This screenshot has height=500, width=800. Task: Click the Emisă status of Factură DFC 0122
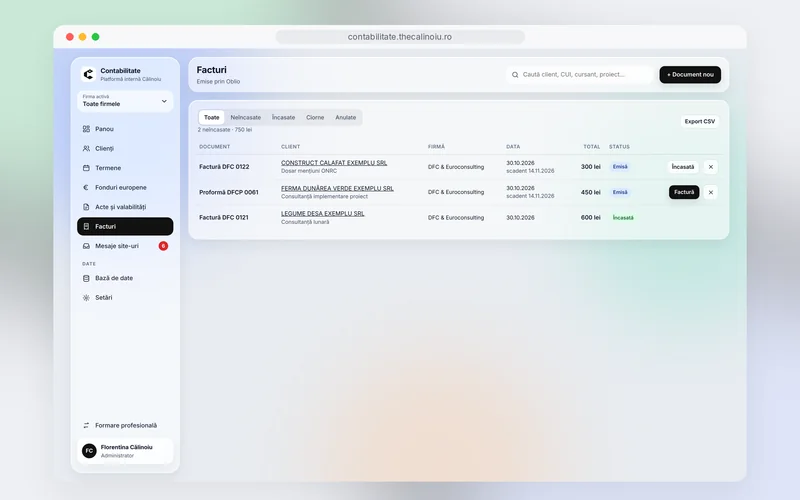point(620,167)
